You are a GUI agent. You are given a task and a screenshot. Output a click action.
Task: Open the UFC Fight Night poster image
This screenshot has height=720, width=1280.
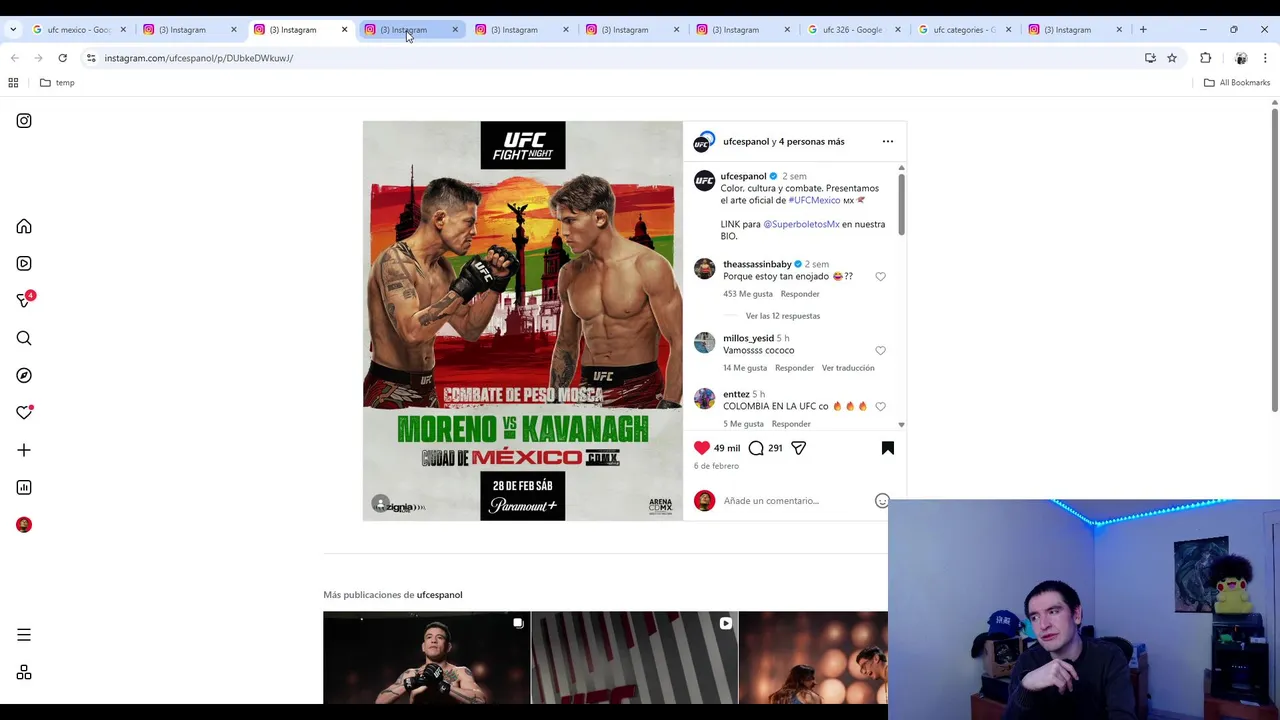tap(523, 321)
